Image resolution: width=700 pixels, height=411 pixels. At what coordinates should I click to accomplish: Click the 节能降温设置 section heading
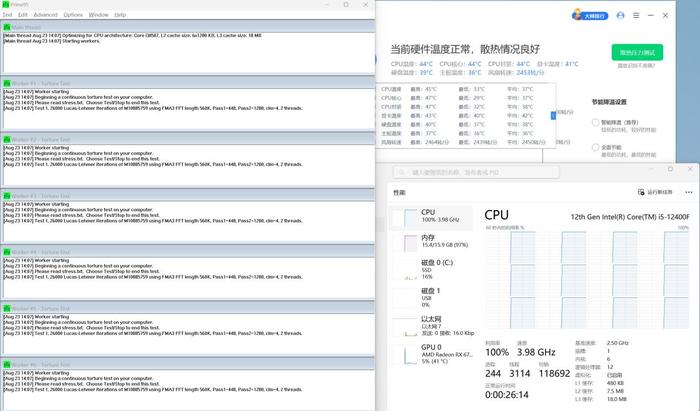pos(609,102)
